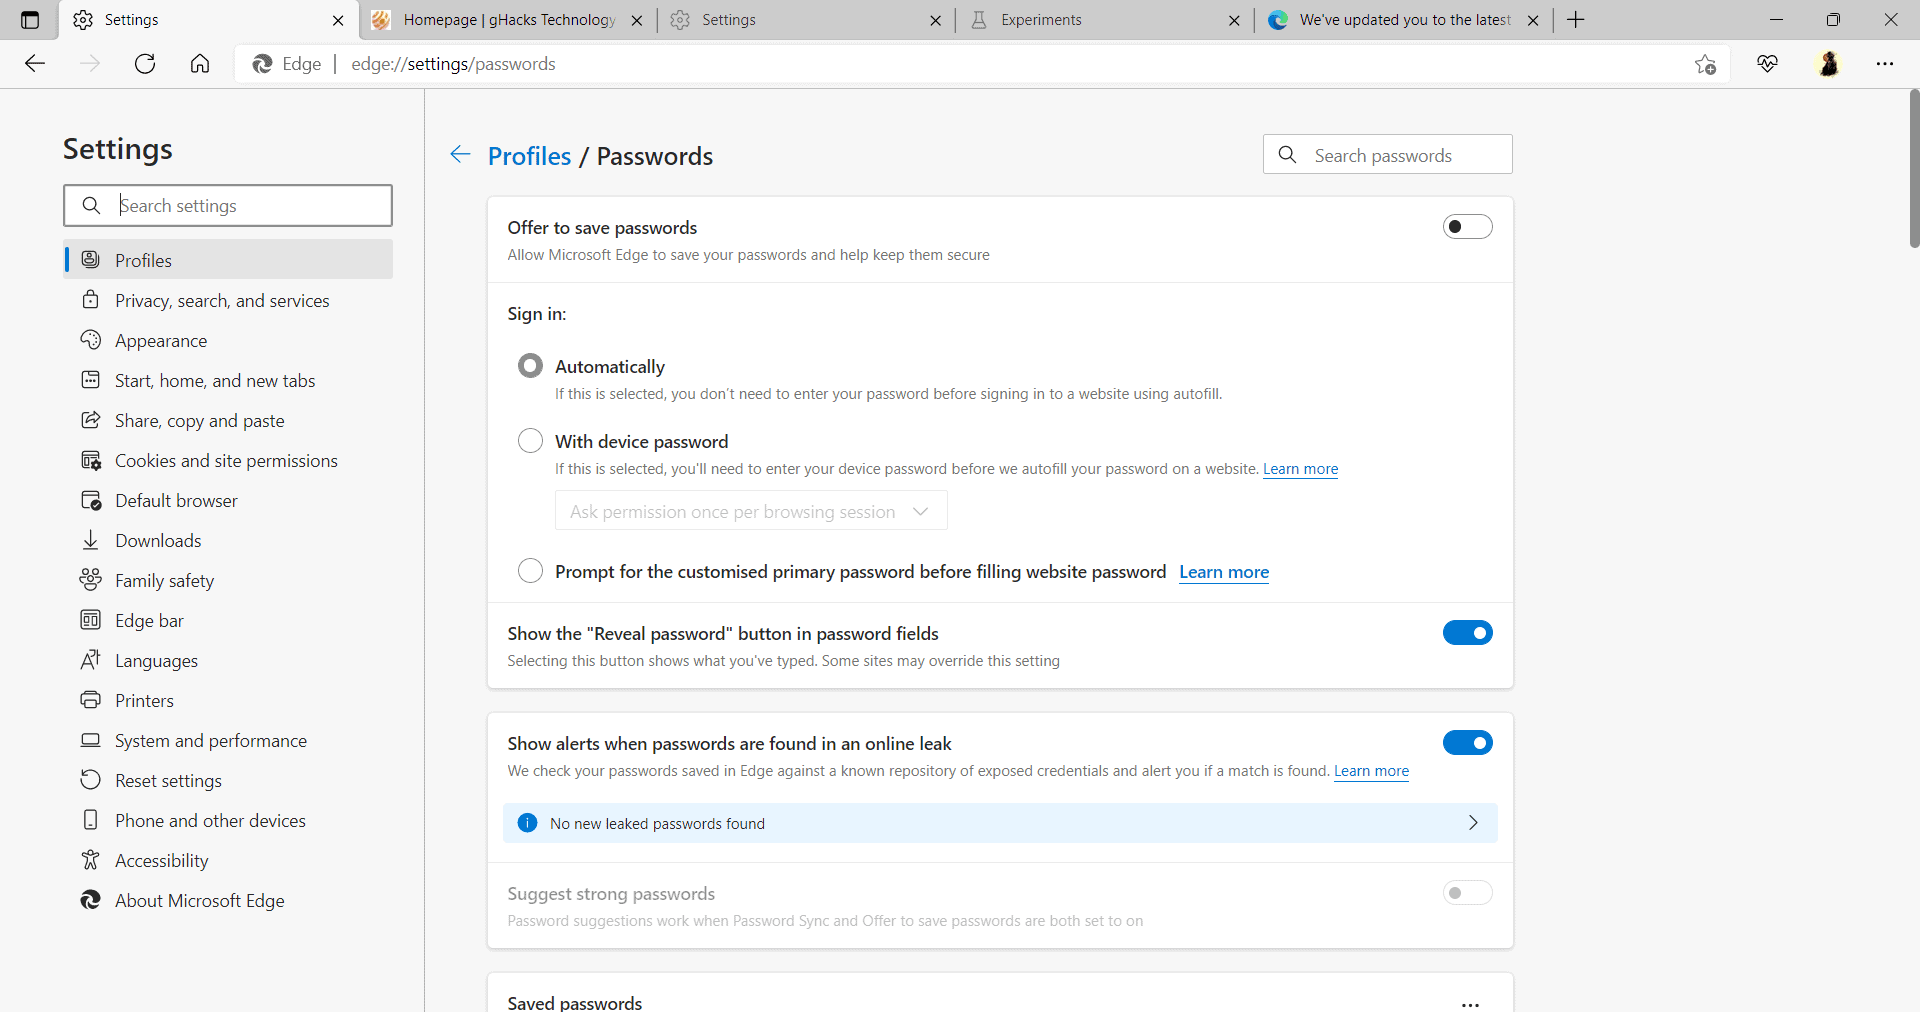1920x1012 pixels.
Task: Click the back arrow next to Profiles breadcrumb
Action: 459,155
